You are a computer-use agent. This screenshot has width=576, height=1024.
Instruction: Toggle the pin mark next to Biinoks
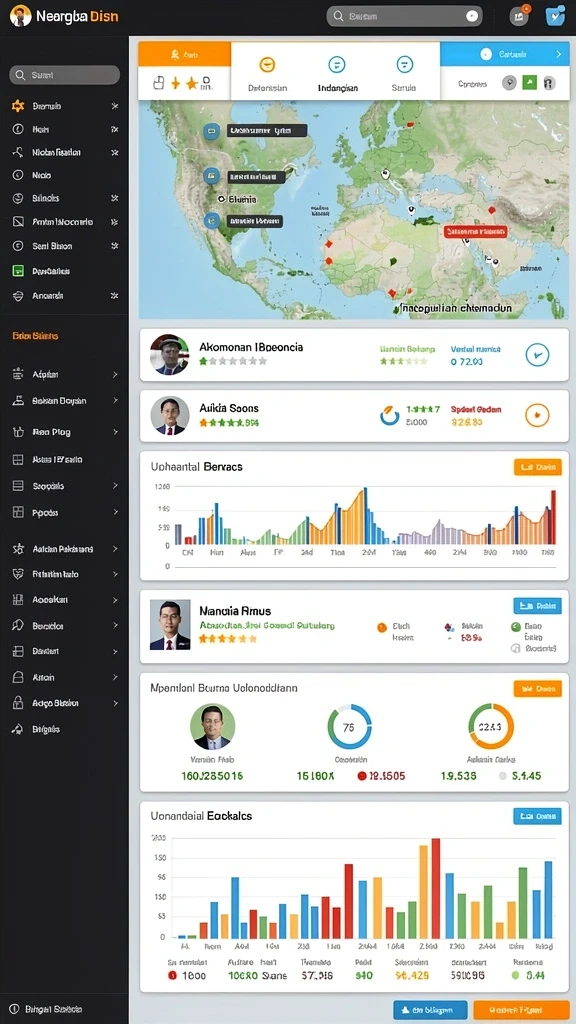pyautogui.click(x=115, y=198)
